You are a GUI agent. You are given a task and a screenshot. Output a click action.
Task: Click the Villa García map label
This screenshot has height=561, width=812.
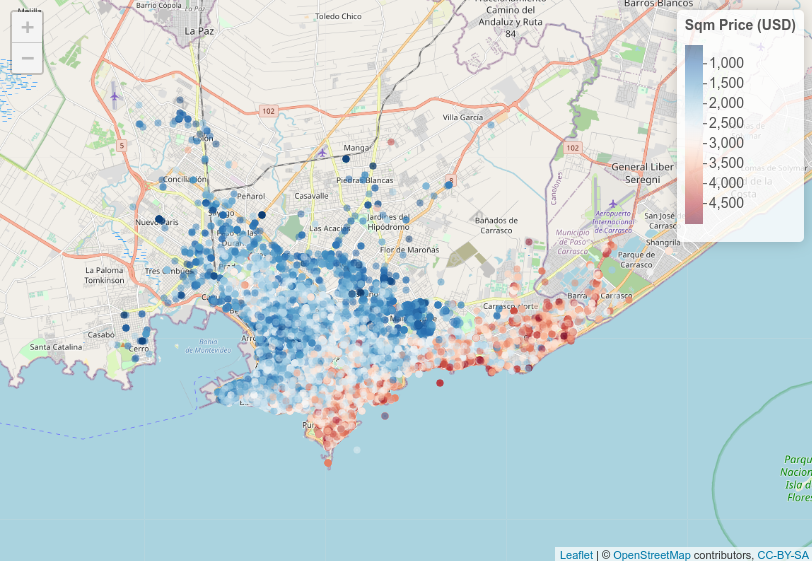(x=463, y=117)
